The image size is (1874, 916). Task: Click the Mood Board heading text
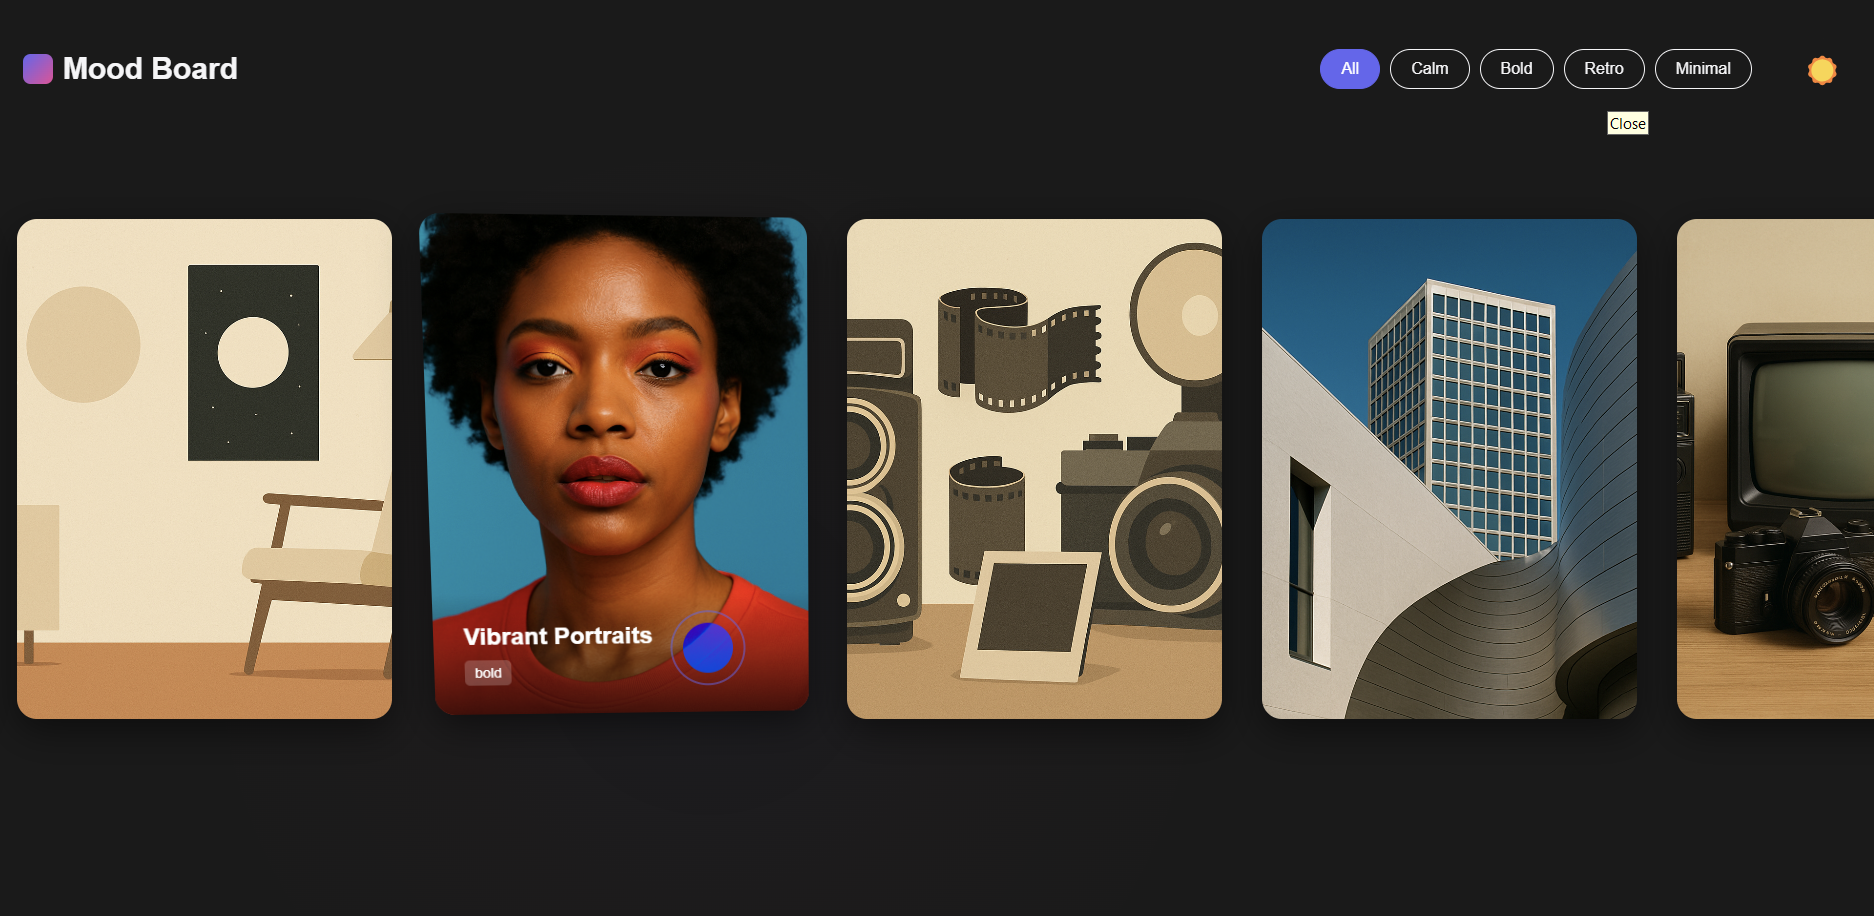[x=150, y=69]
